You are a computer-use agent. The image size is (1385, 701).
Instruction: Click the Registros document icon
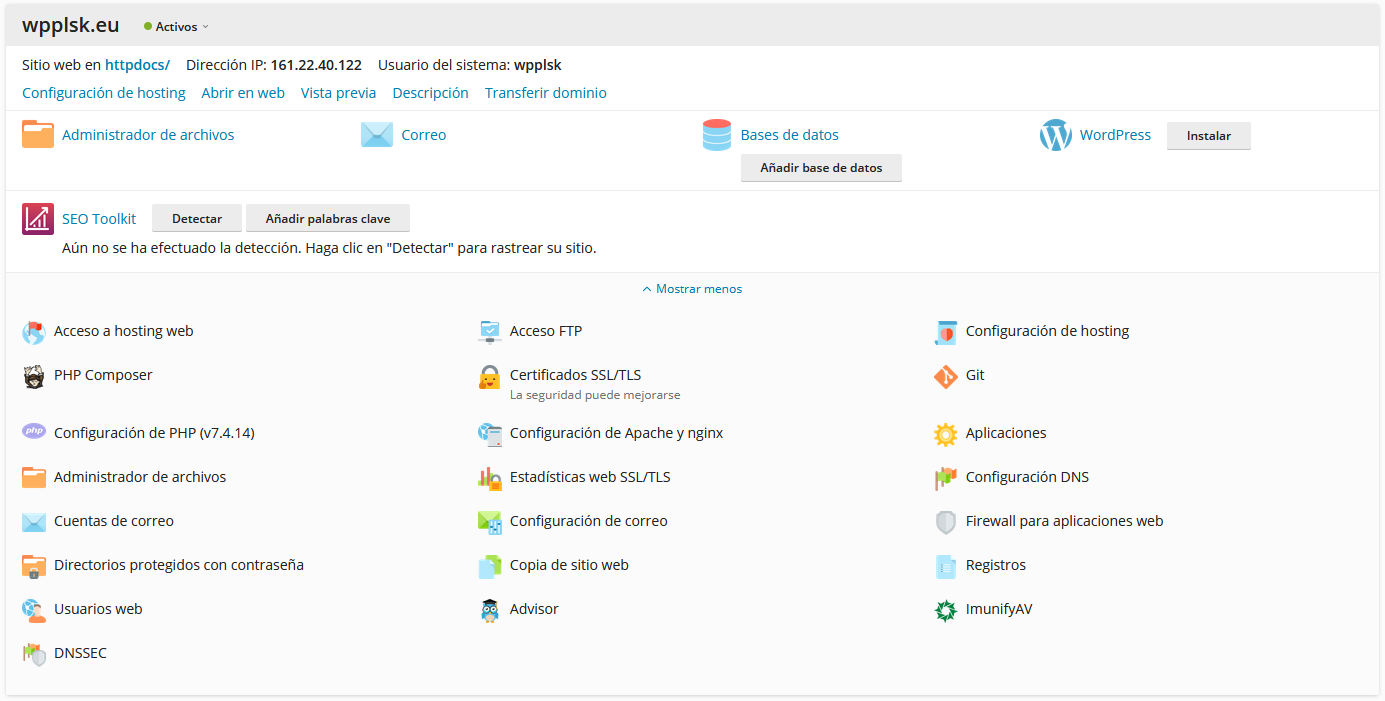pyautogui.click(x=946, y=566)
